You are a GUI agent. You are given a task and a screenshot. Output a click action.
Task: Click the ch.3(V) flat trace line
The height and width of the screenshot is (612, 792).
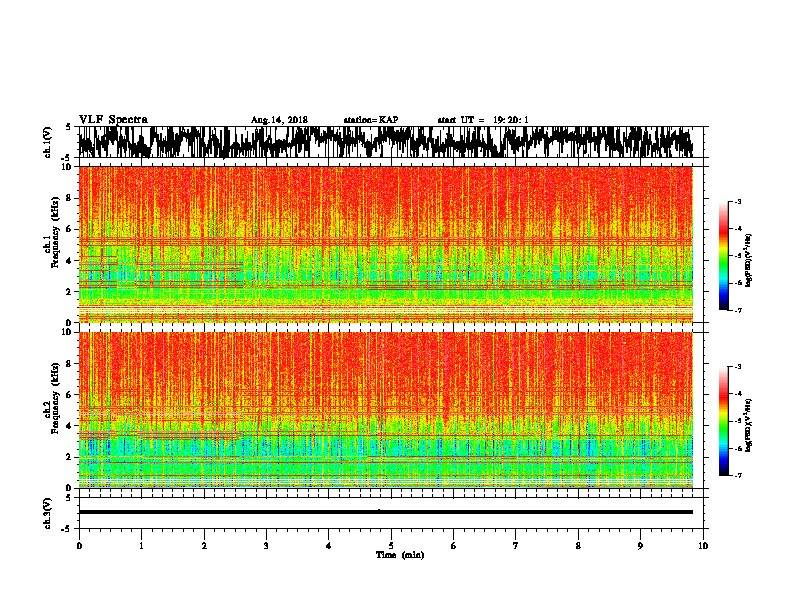(x=385, y=512)
